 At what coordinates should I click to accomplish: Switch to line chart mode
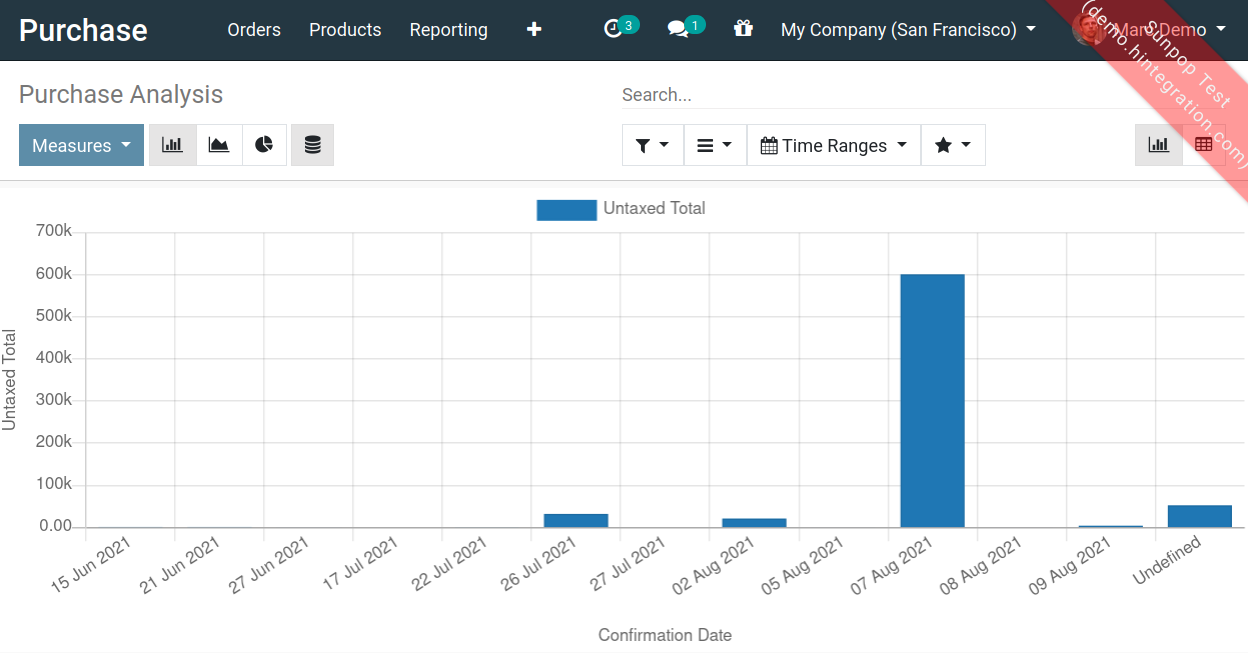[x=219, y=145]
